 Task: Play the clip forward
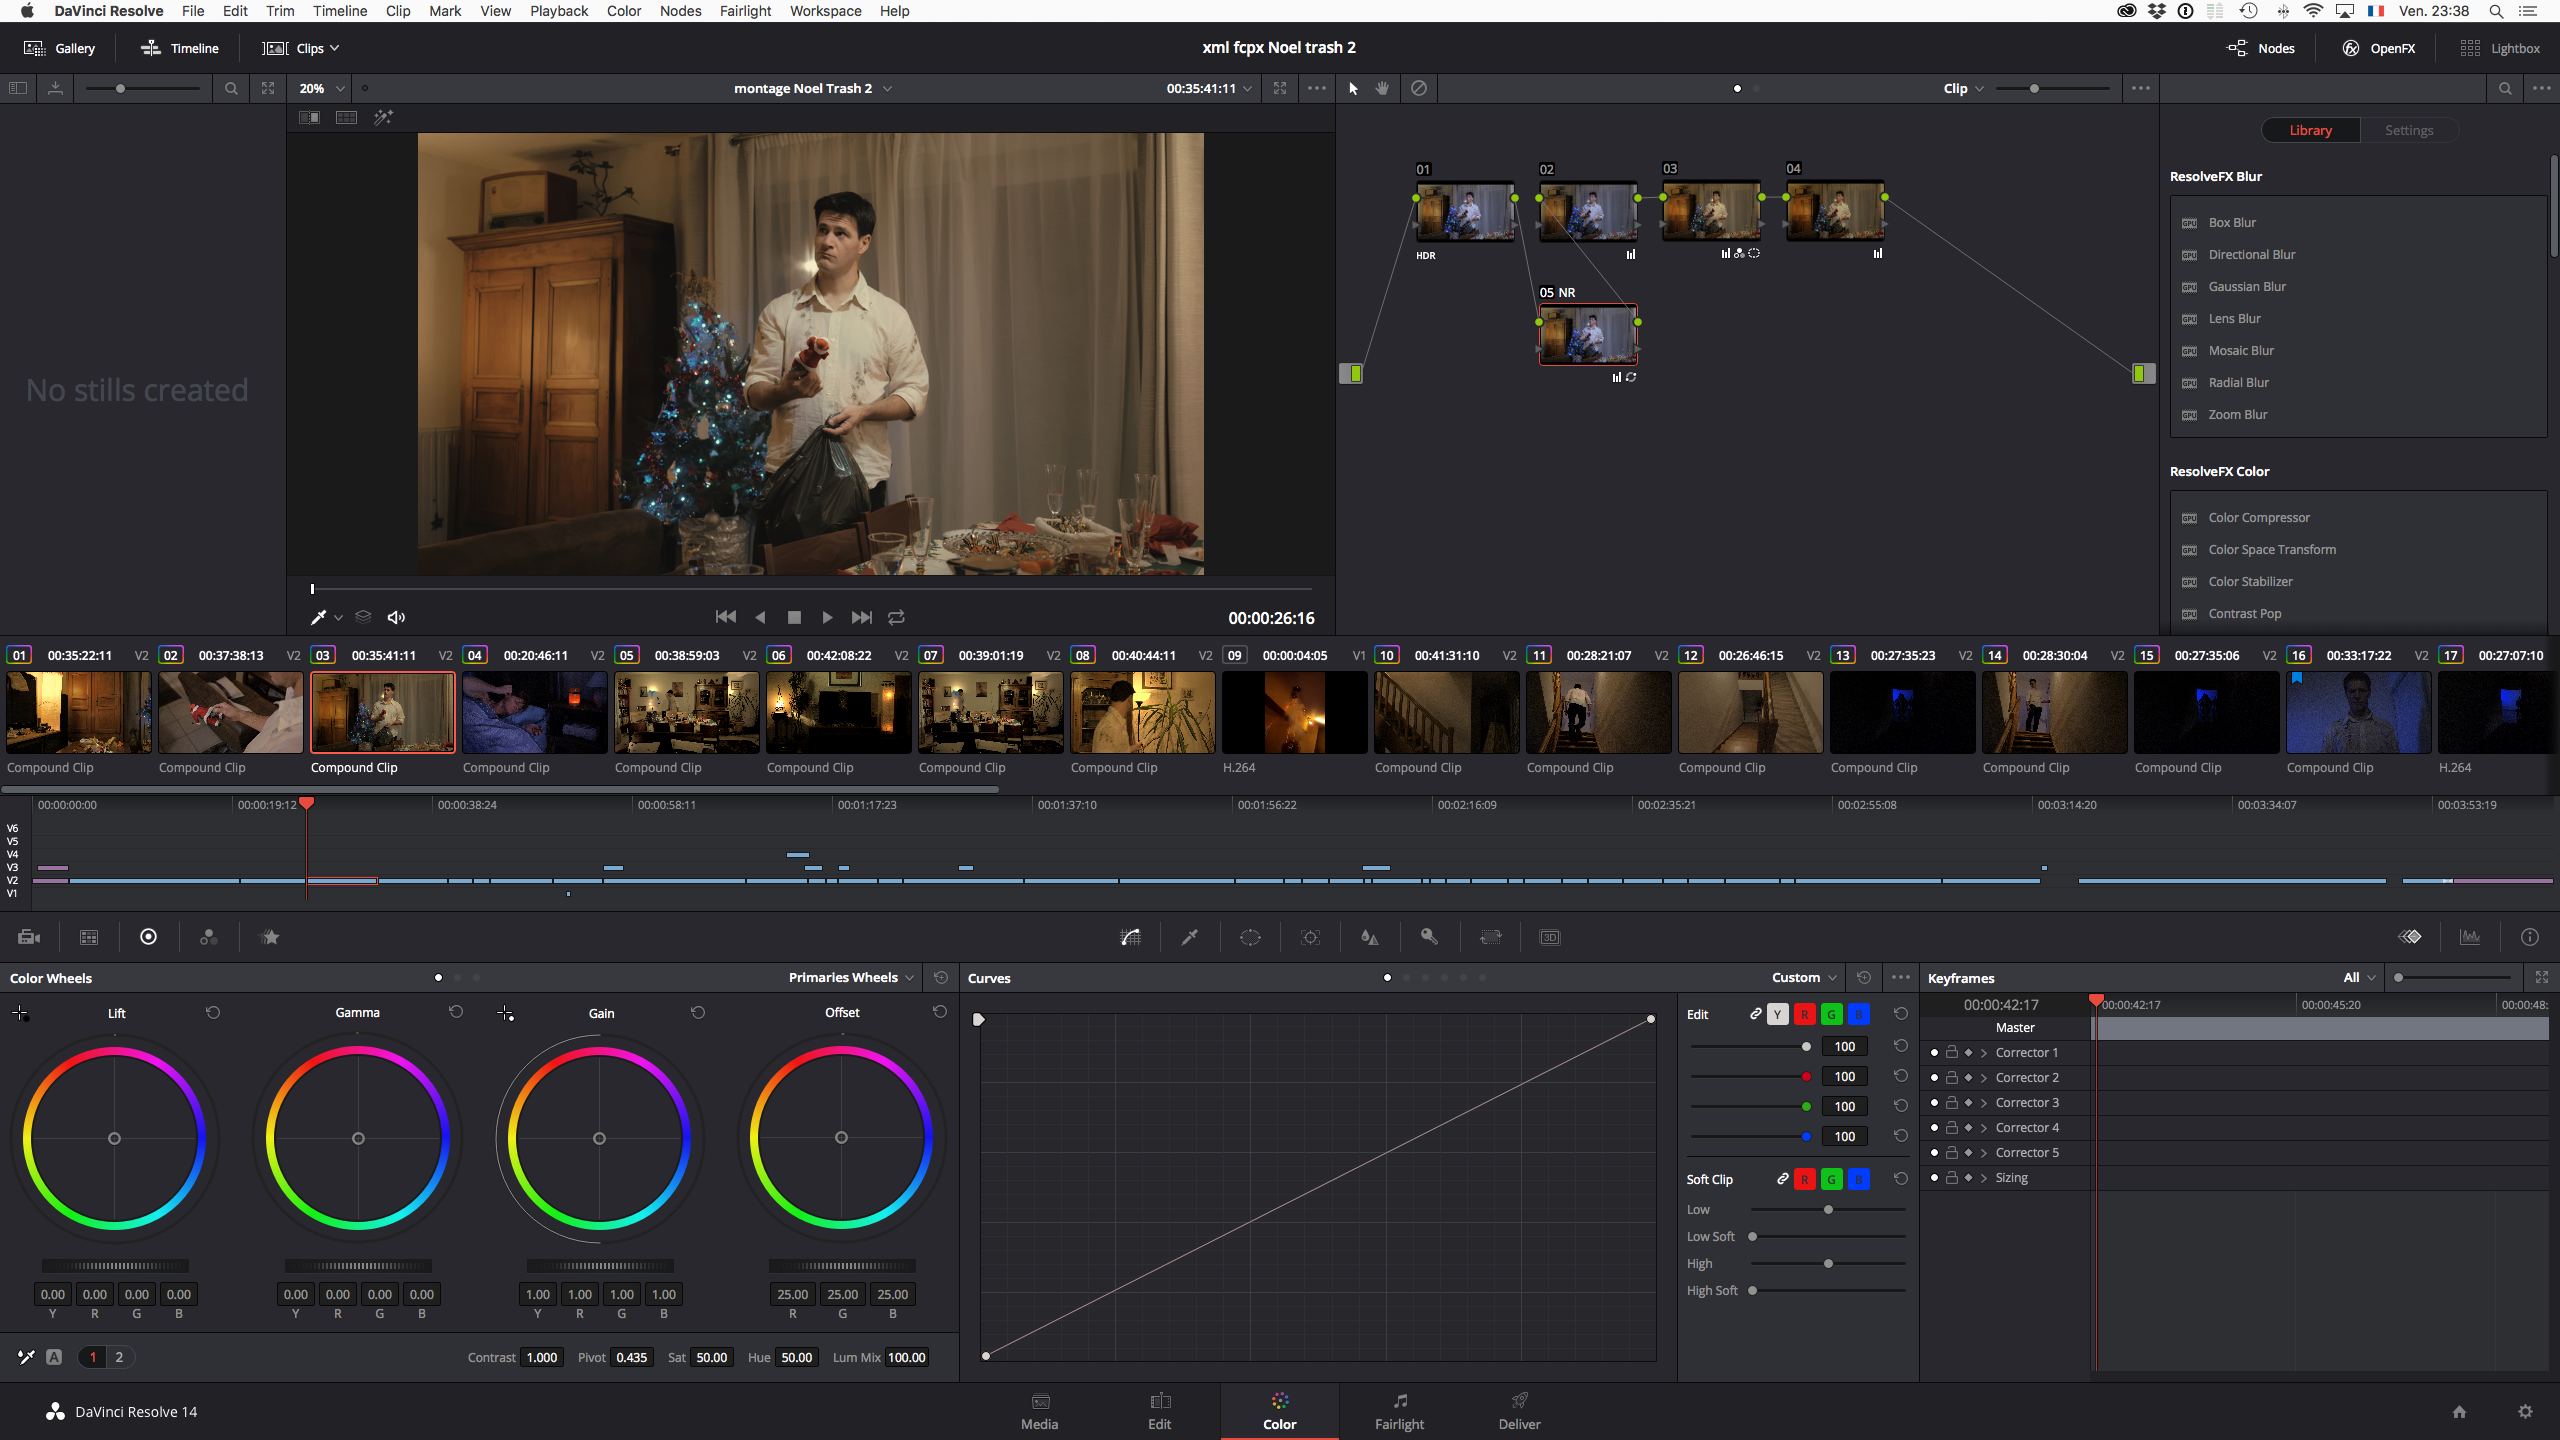click(827, 617)
